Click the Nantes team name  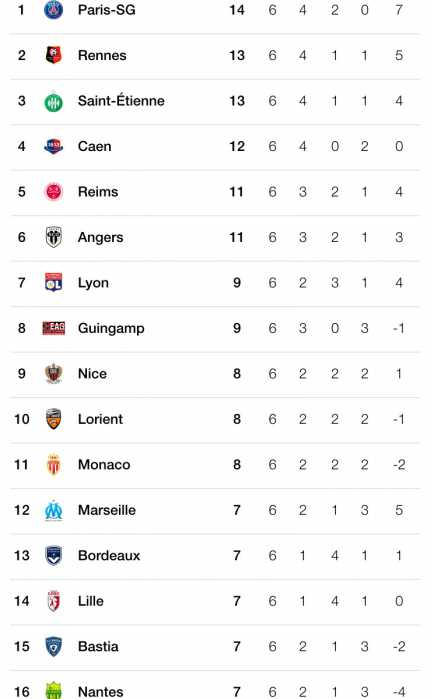pos(101,691)
